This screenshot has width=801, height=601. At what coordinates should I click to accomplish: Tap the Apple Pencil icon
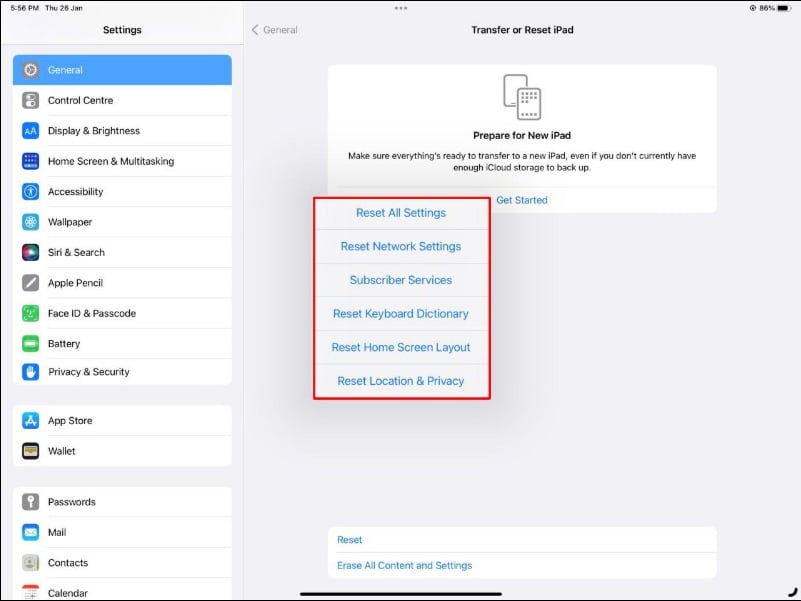click(31, 283)
